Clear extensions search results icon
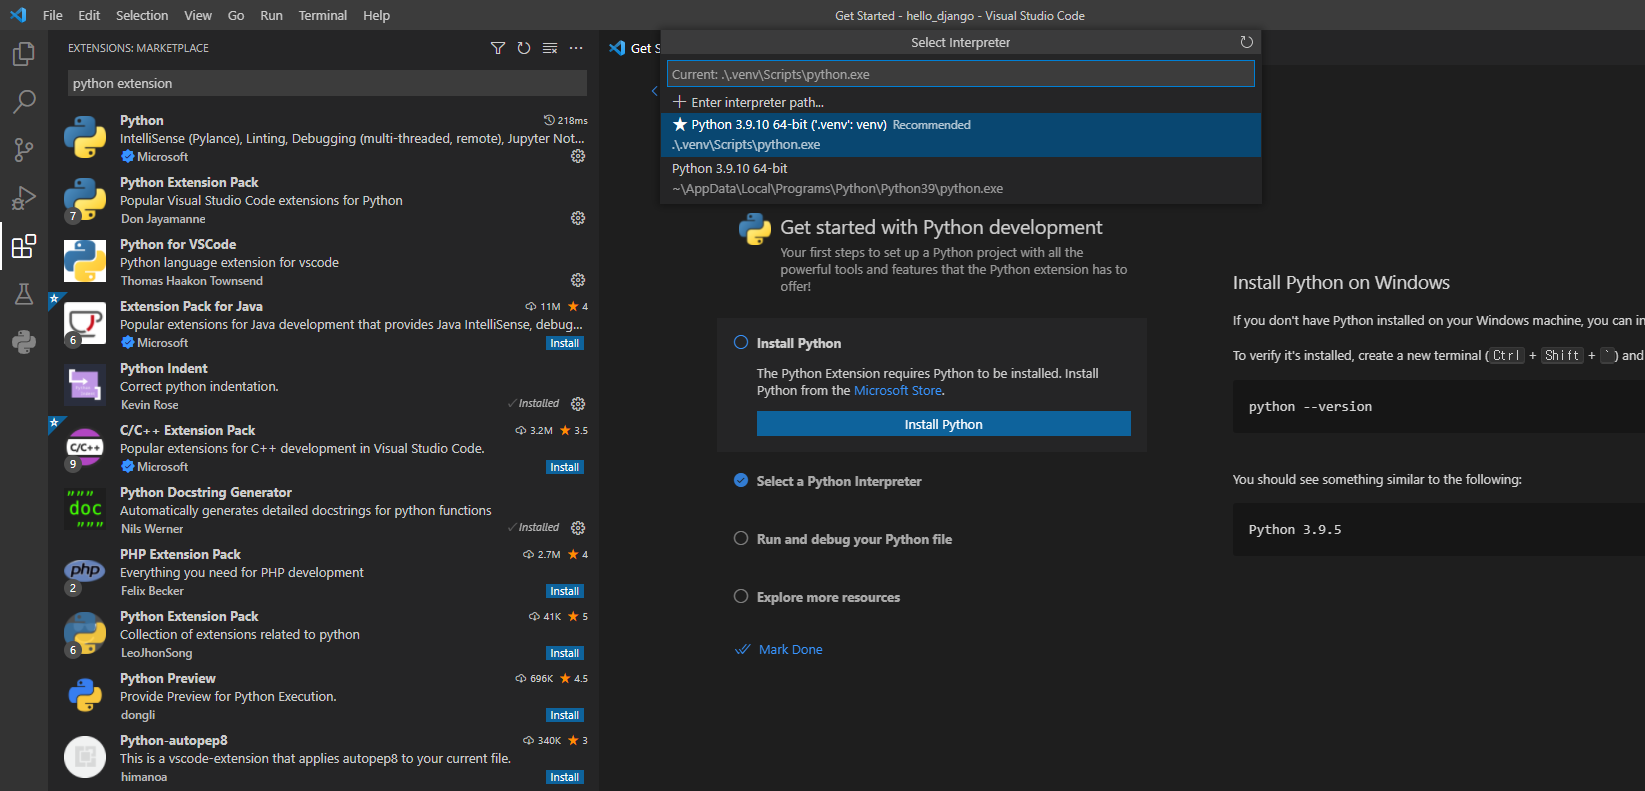This screenshot has height=791, width=1645. (x=550, y=48)
